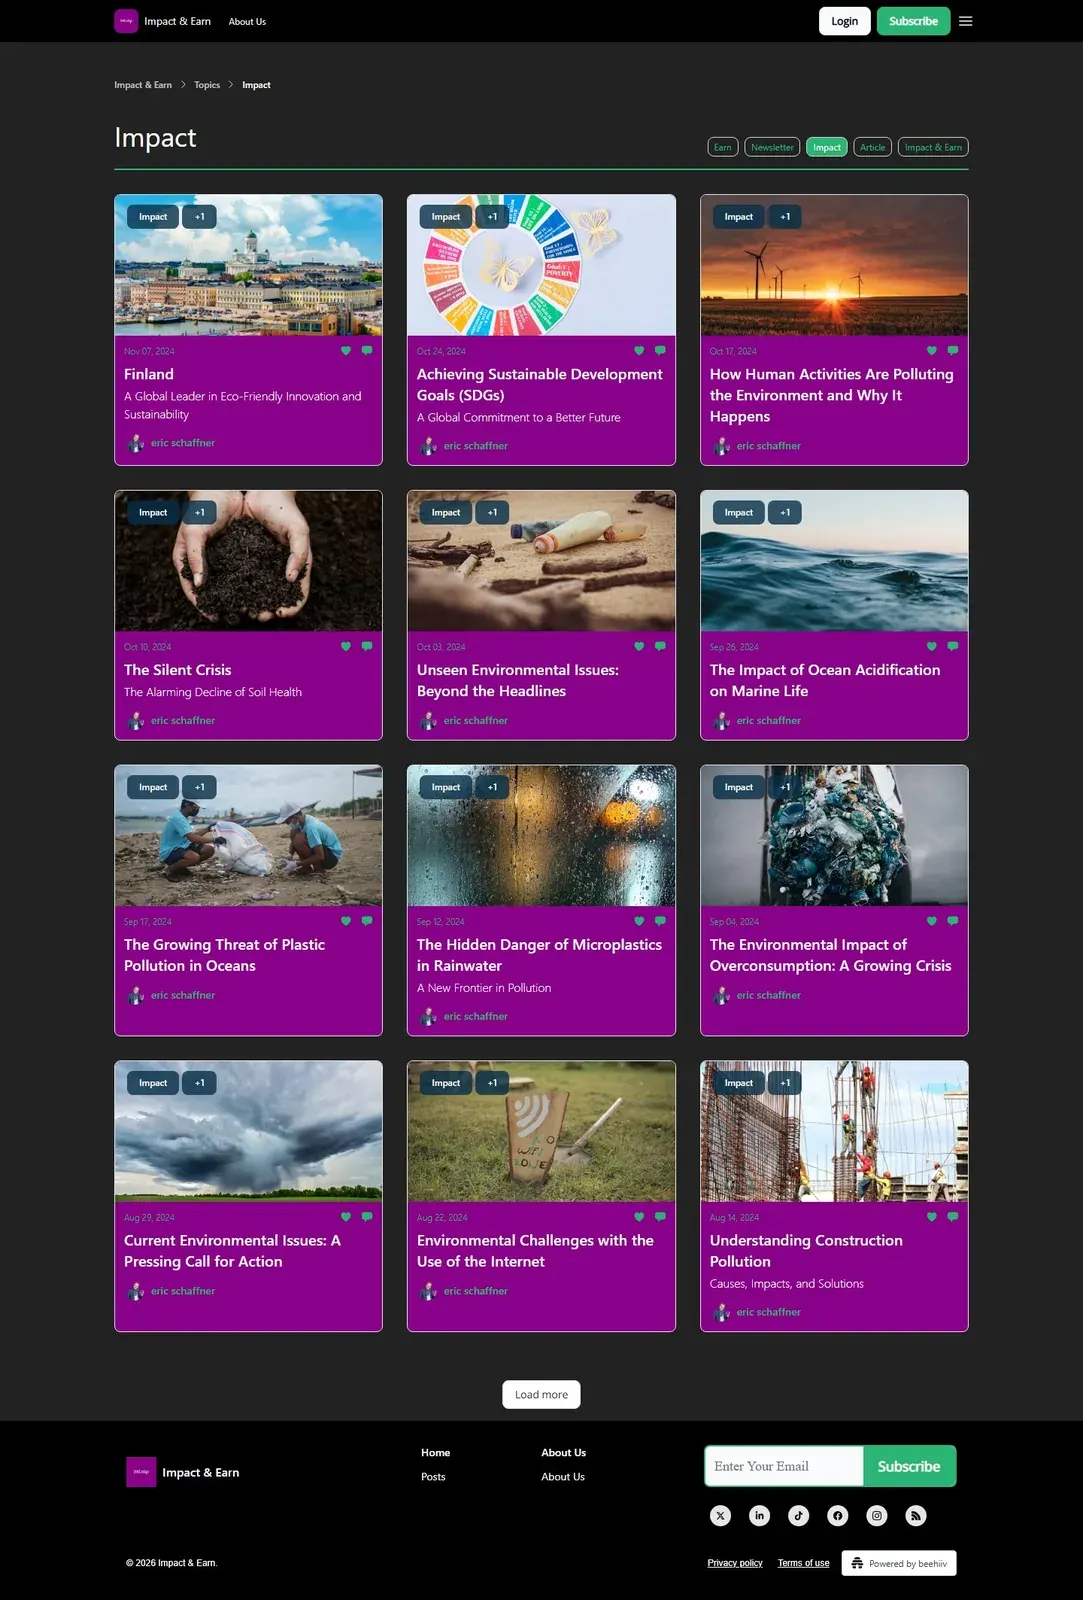The image size is (1083, 1600).
Task: Click eric schaffner on the Overconsumption card
Action: click(x=769, y=995)
